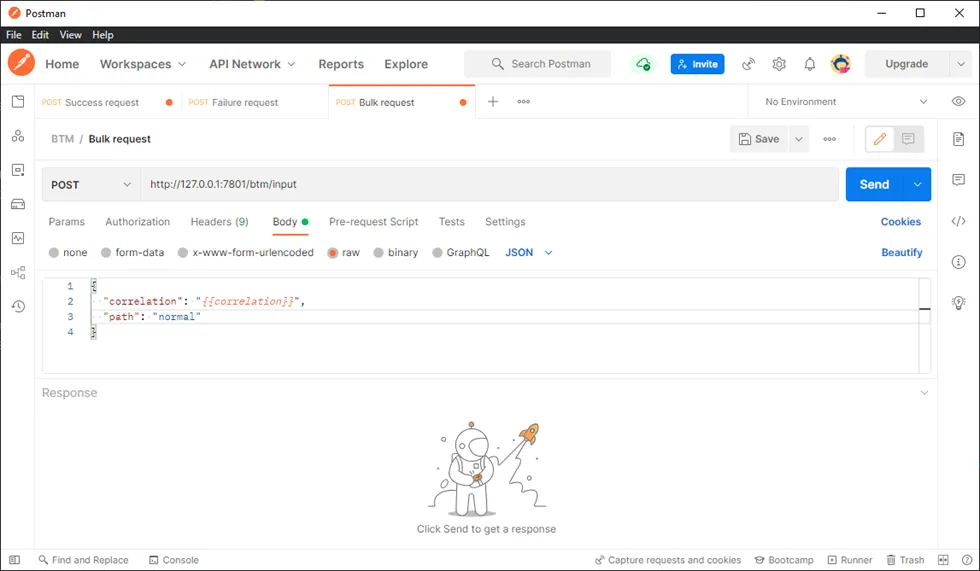
Task: Open the Comments icon in right sidebar
Action: [x=958, y=180]
